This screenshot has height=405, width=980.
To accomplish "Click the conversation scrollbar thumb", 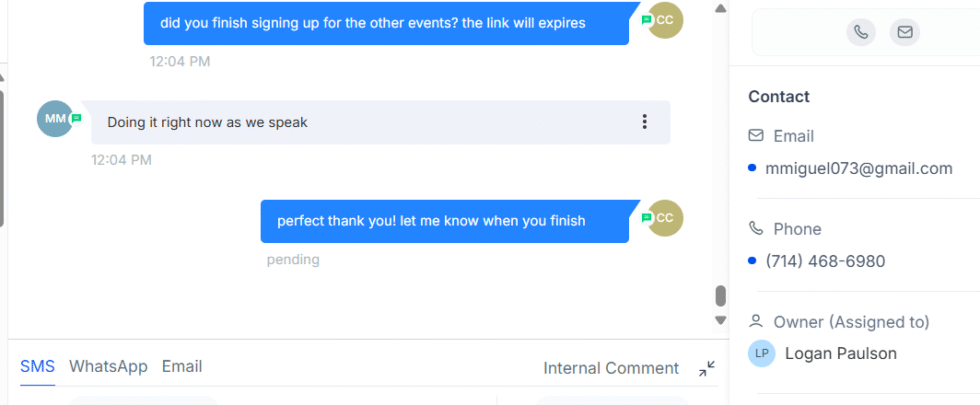I will click(719, 296).
